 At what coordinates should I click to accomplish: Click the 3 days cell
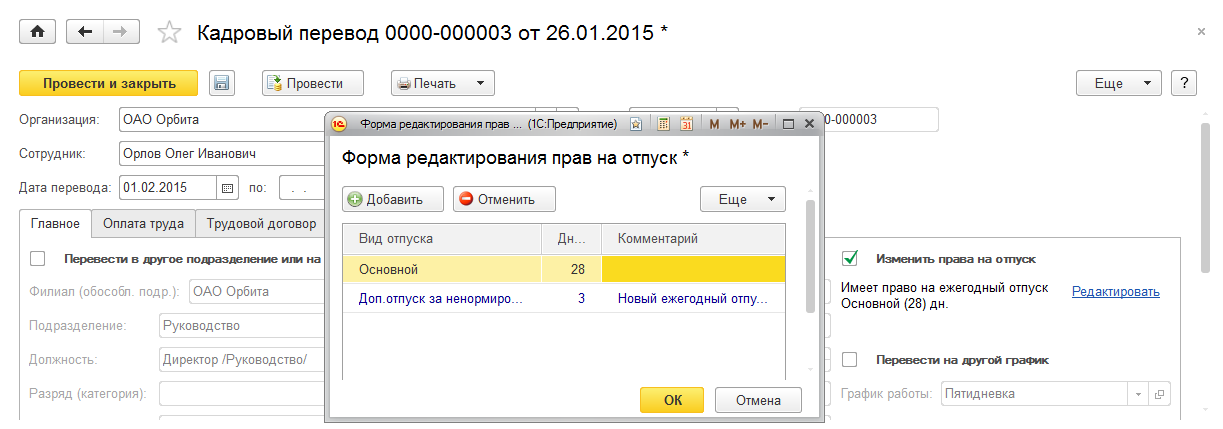571,298
